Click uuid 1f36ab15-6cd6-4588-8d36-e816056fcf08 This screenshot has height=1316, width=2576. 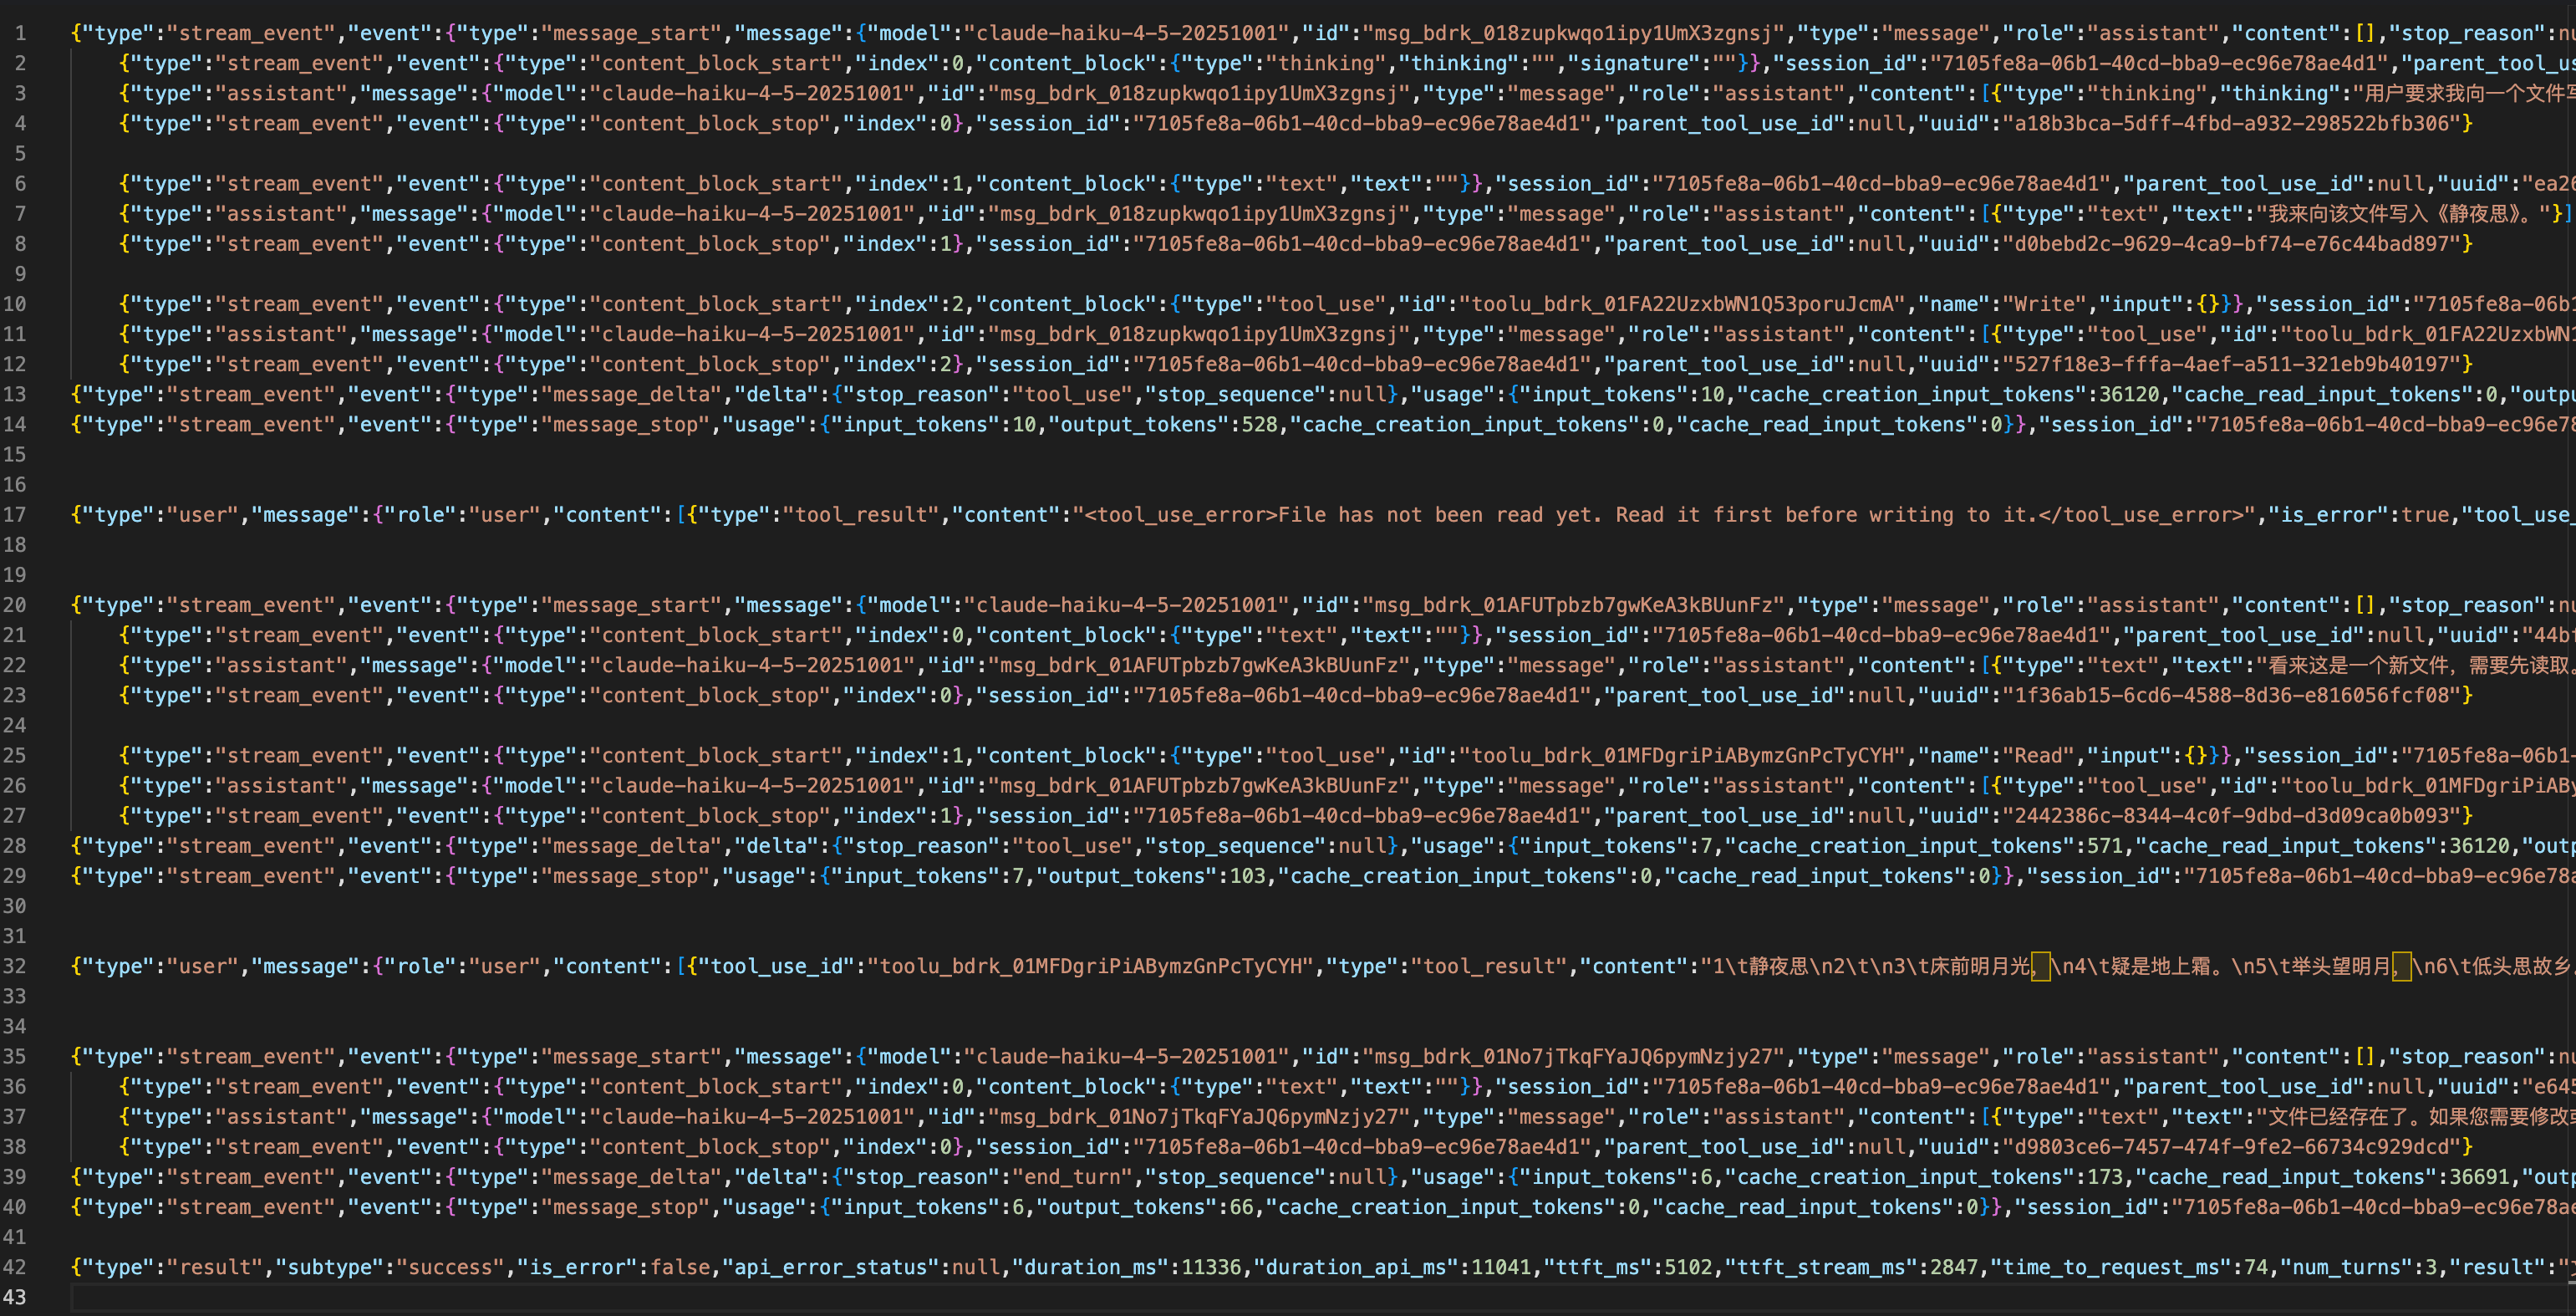pos(2232,695)
